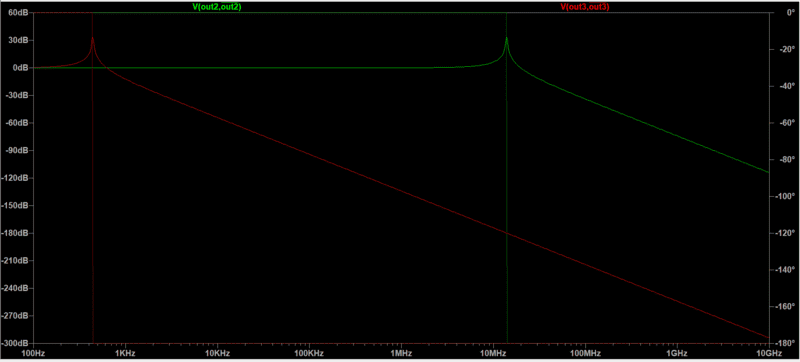Click the 1KHz frequency axis label
Image resolution: width=800 pixels, height=362 pixels.
point(125,353)
